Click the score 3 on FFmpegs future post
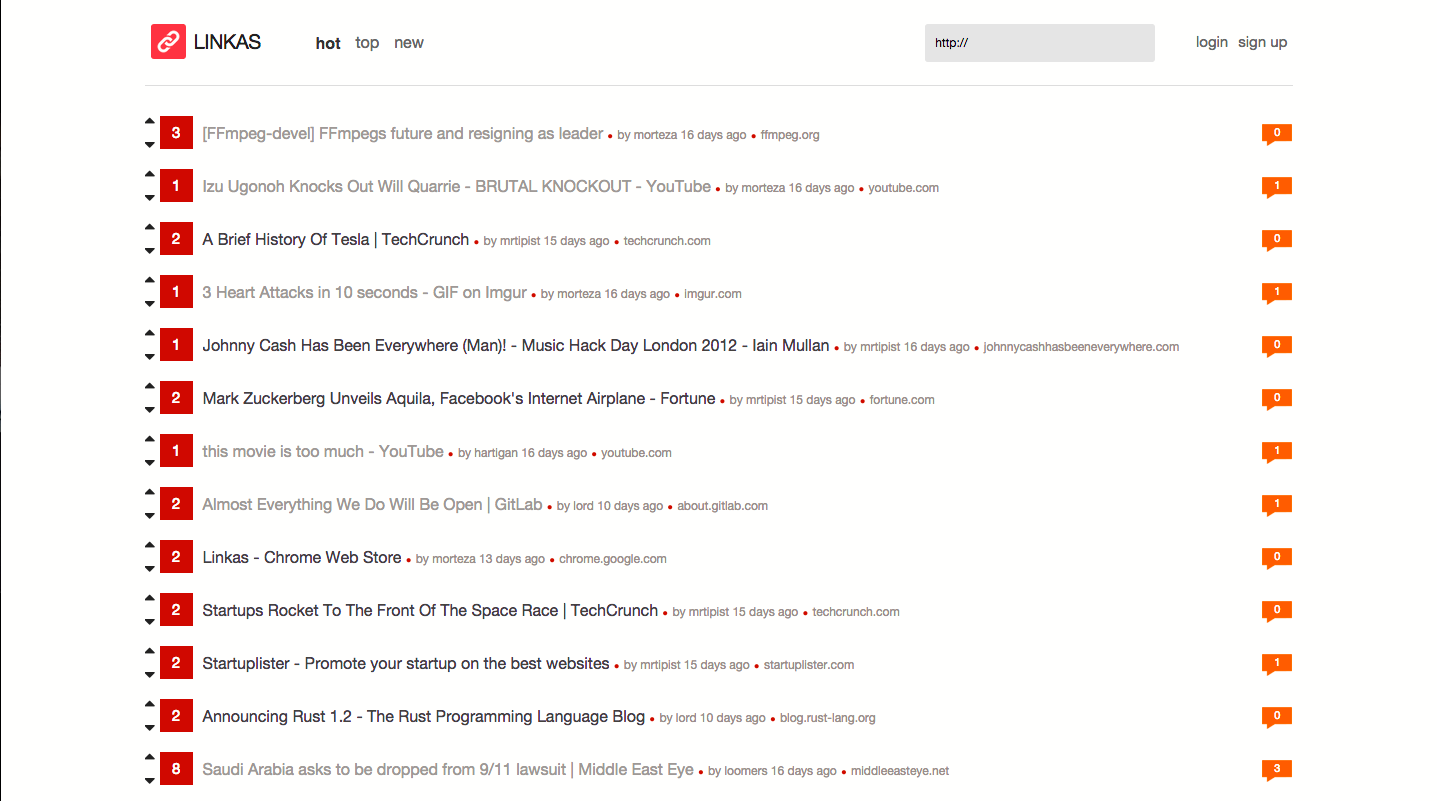Image resolution: width=1437 pixels, height=801 pixels. pos(176,133)
